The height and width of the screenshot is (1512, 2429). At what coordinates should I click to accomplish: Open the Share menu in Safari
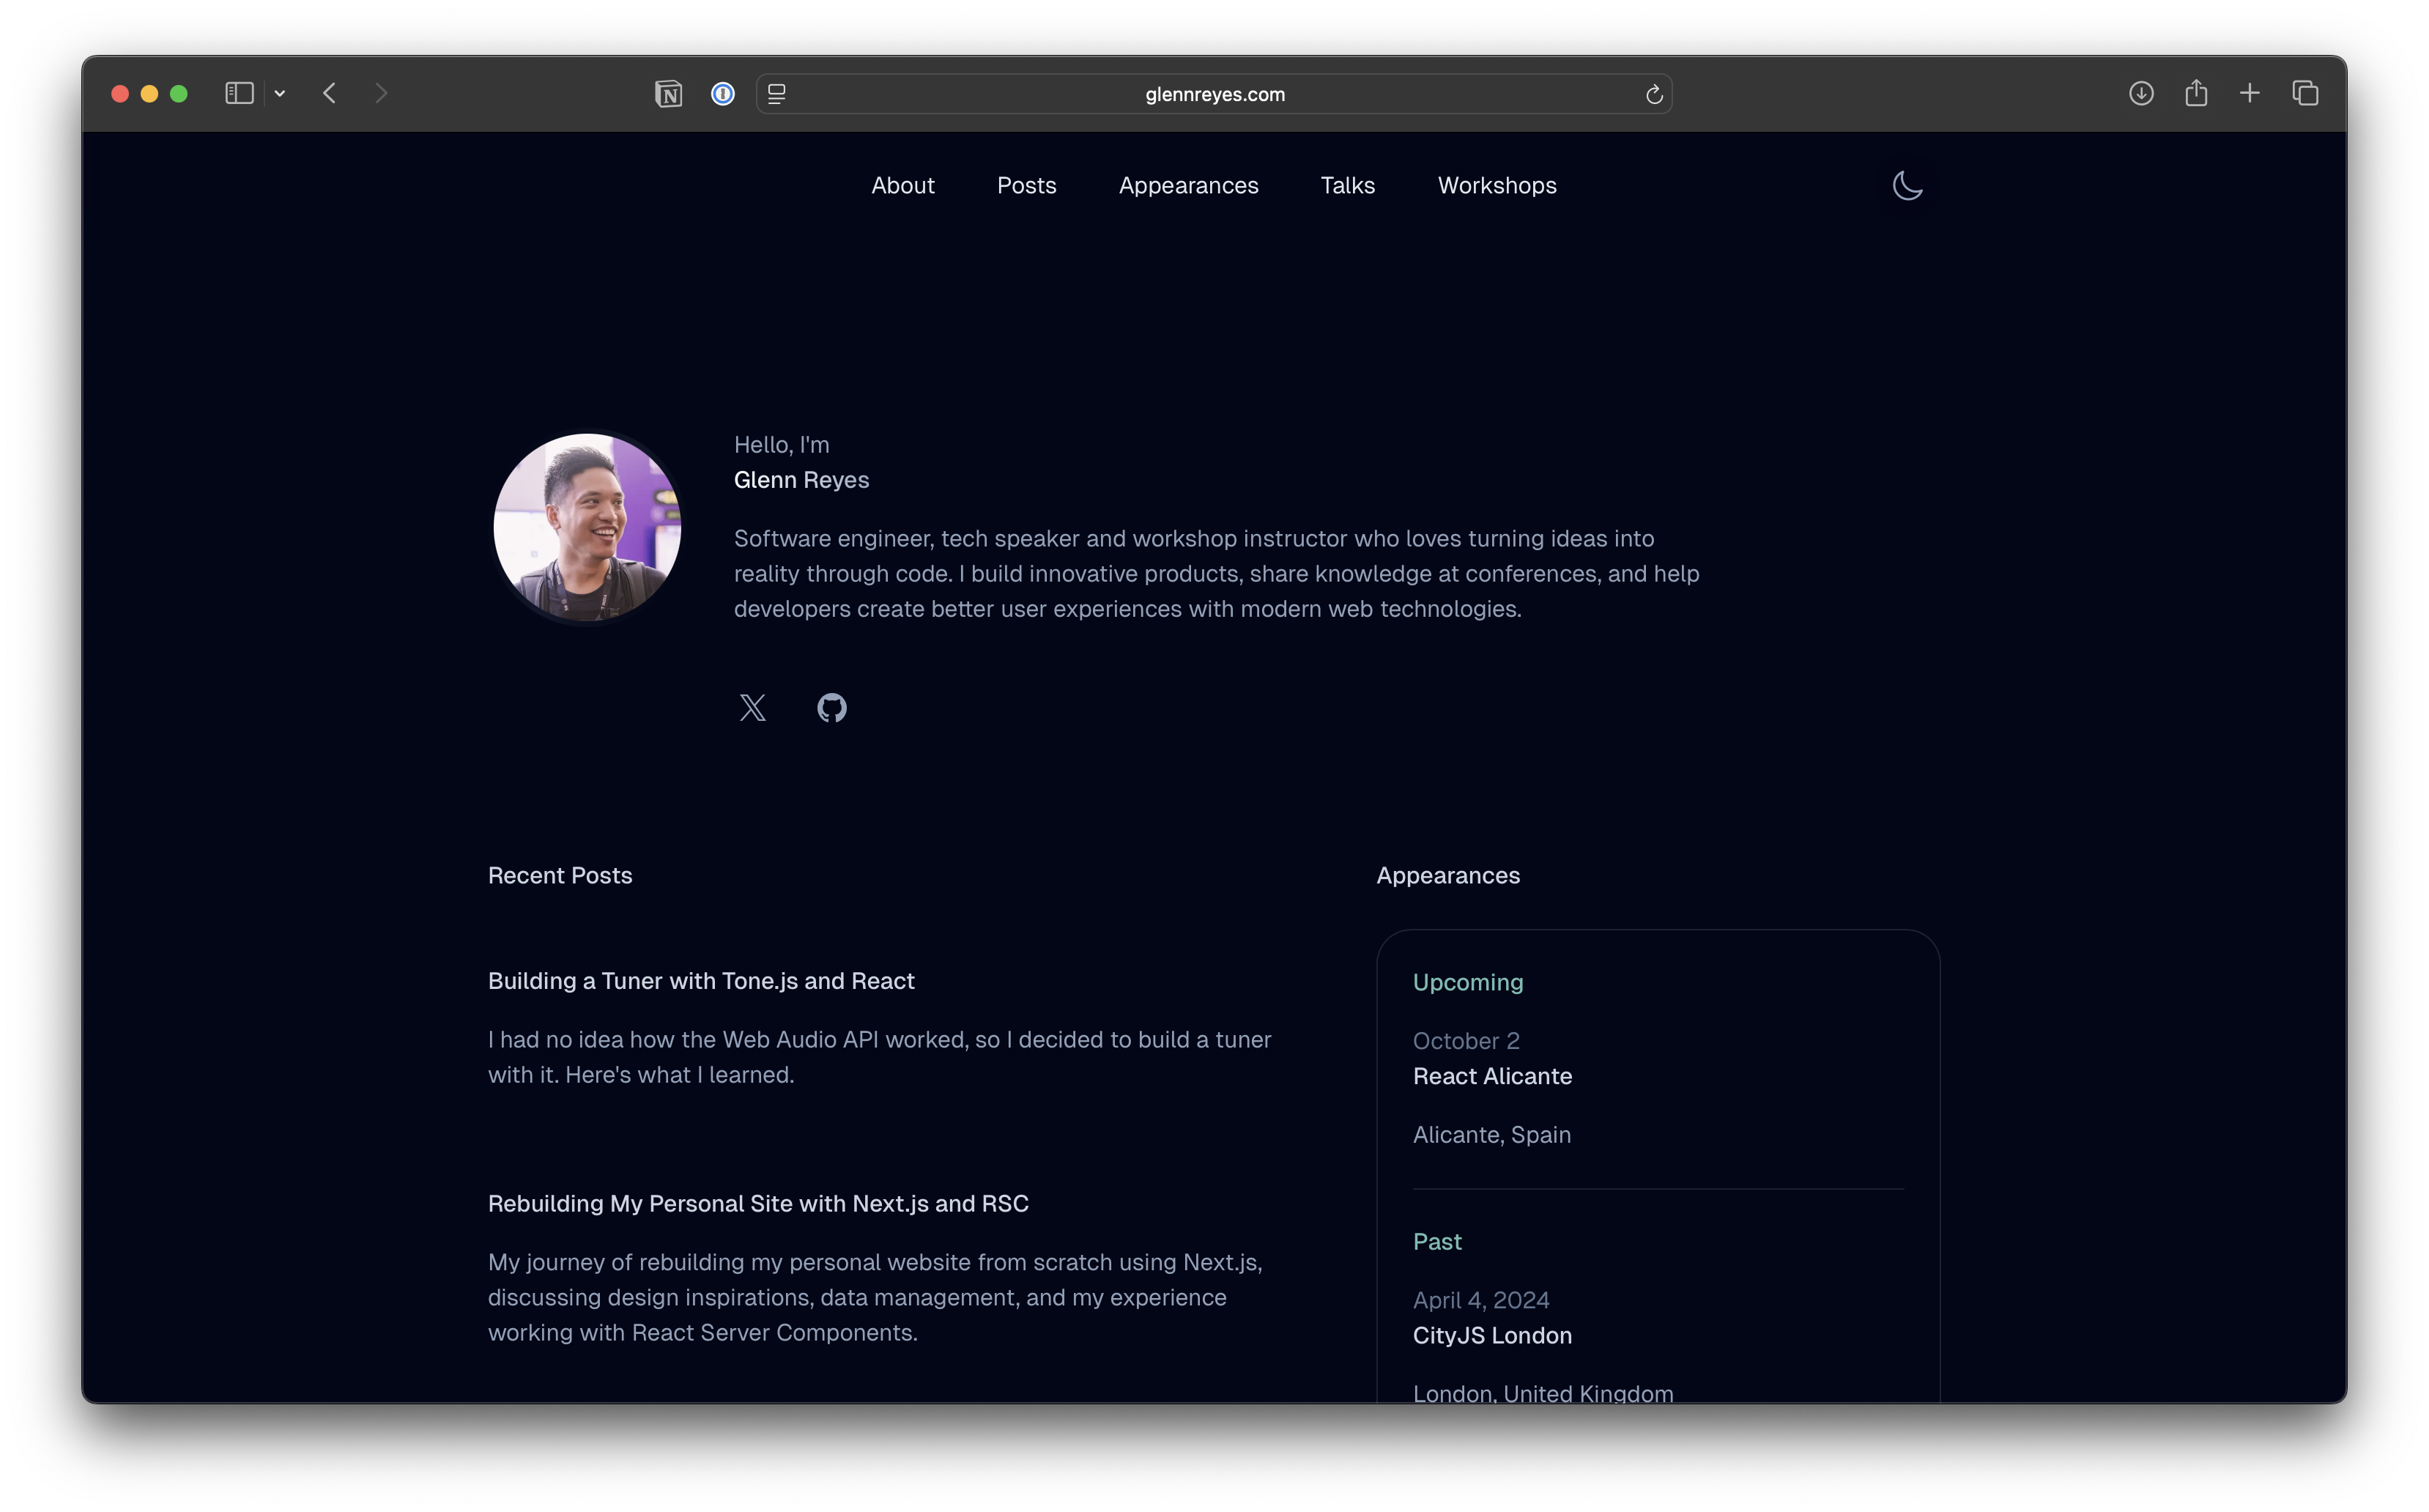click(2196, 93)
